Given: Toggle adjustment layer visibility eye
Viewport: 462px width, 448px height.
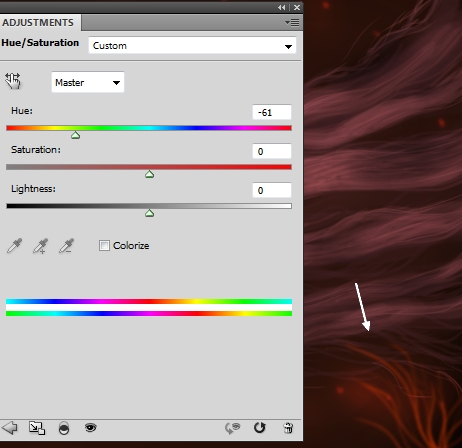Looking at the screenshot, I should [x=91, y=428].
